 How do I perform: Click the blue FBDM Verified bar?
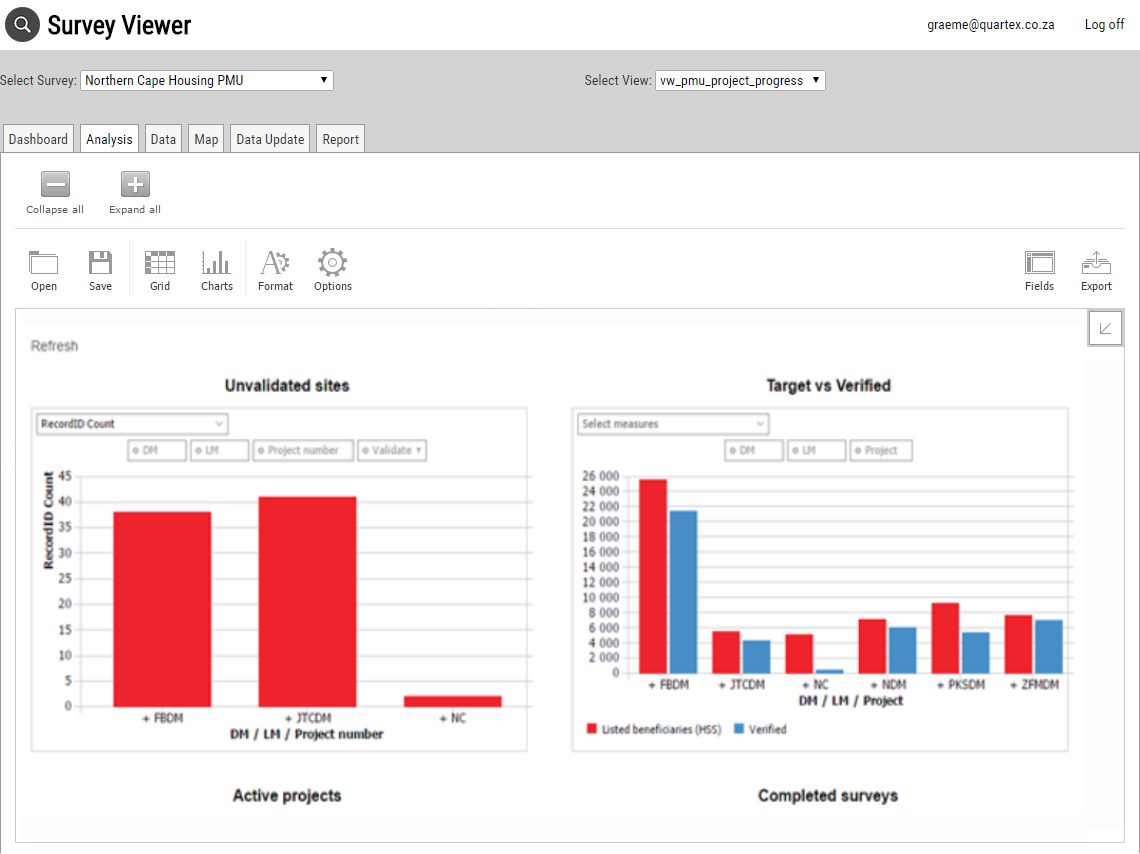tap(683, 592)
